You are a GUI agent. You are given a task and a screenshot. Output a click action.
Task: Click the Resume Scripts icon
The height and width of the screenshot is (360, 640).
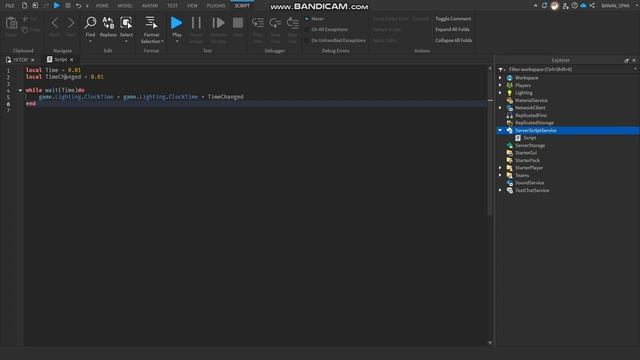218,23
